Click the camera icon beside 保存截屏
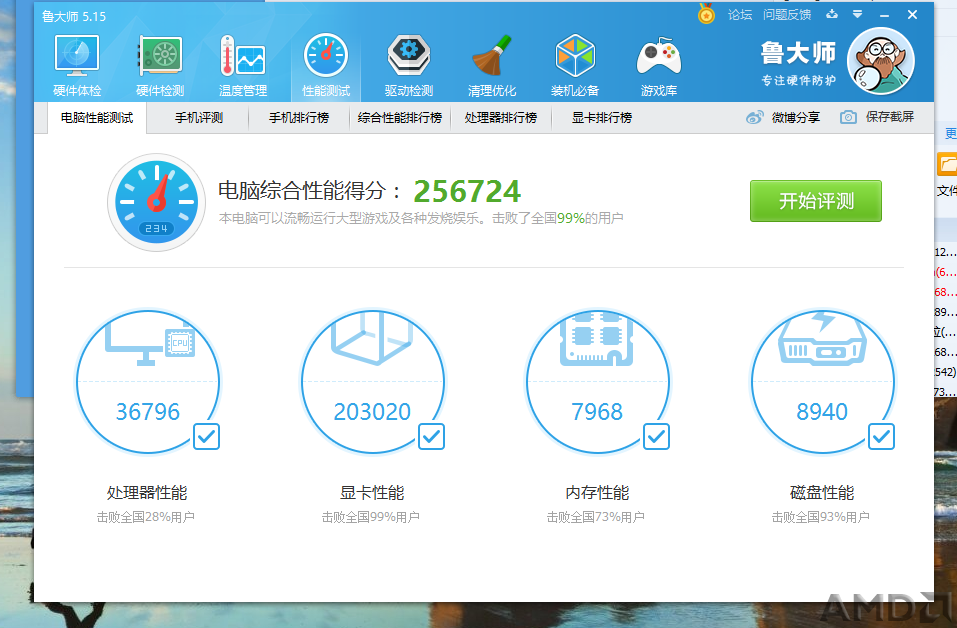Viewport: 957px width, 628px height. coord(848,117)
